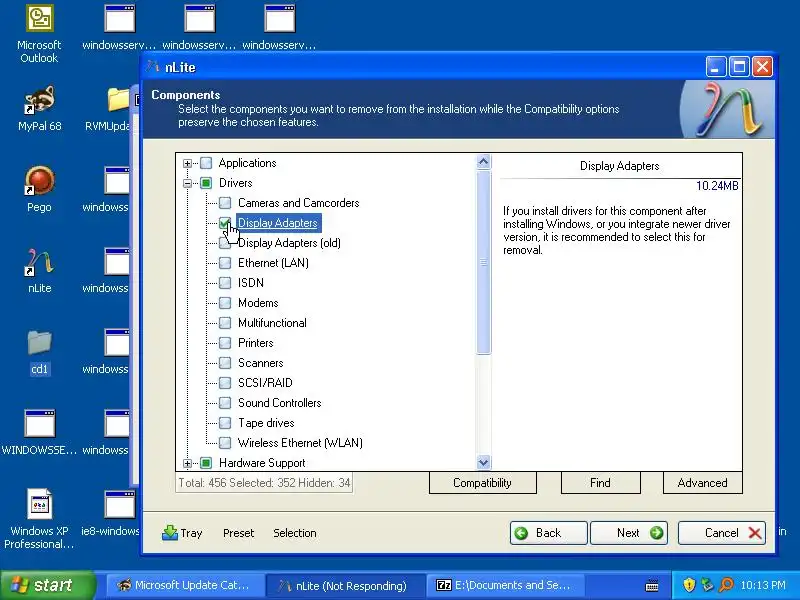Check the Printers checkbox

coord(225,343)
